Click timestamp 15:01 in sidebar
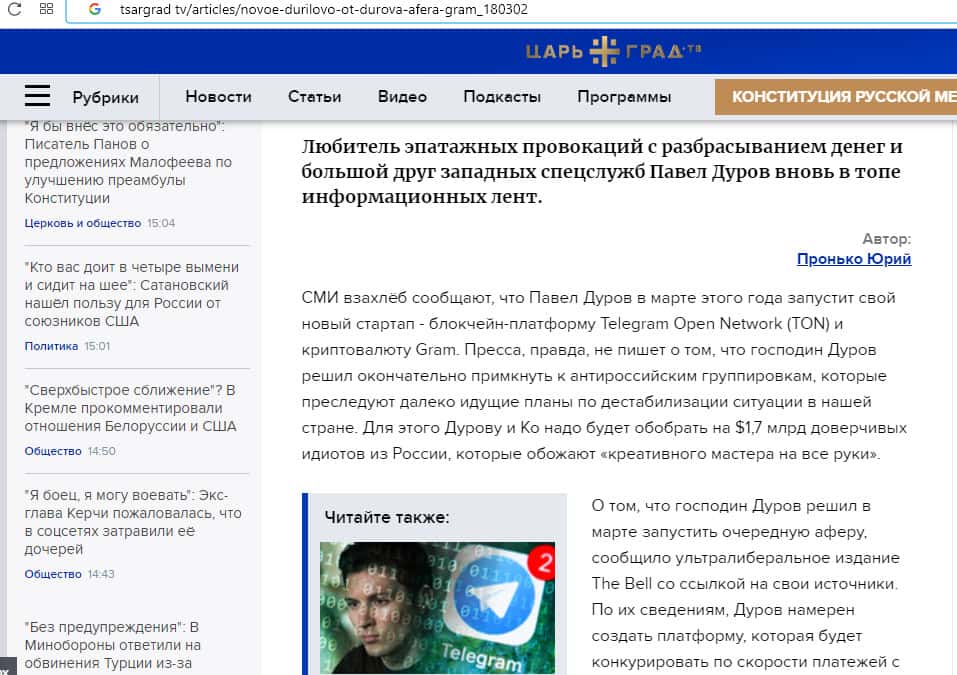This screenshot has width=957, height=675. (x=98, y=346)
